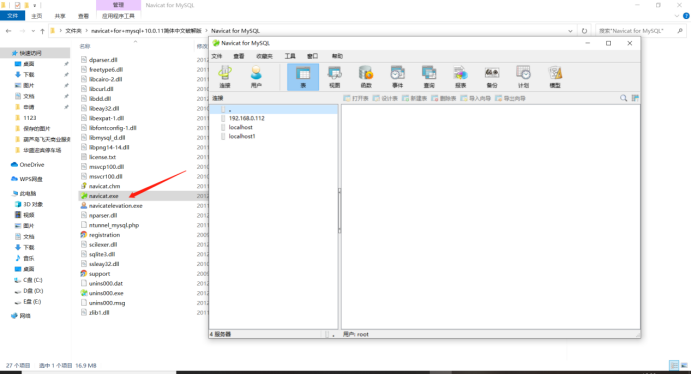Select navicatelevation.exe in the file list
Screen dimensions: 692x374
(116, 206)
